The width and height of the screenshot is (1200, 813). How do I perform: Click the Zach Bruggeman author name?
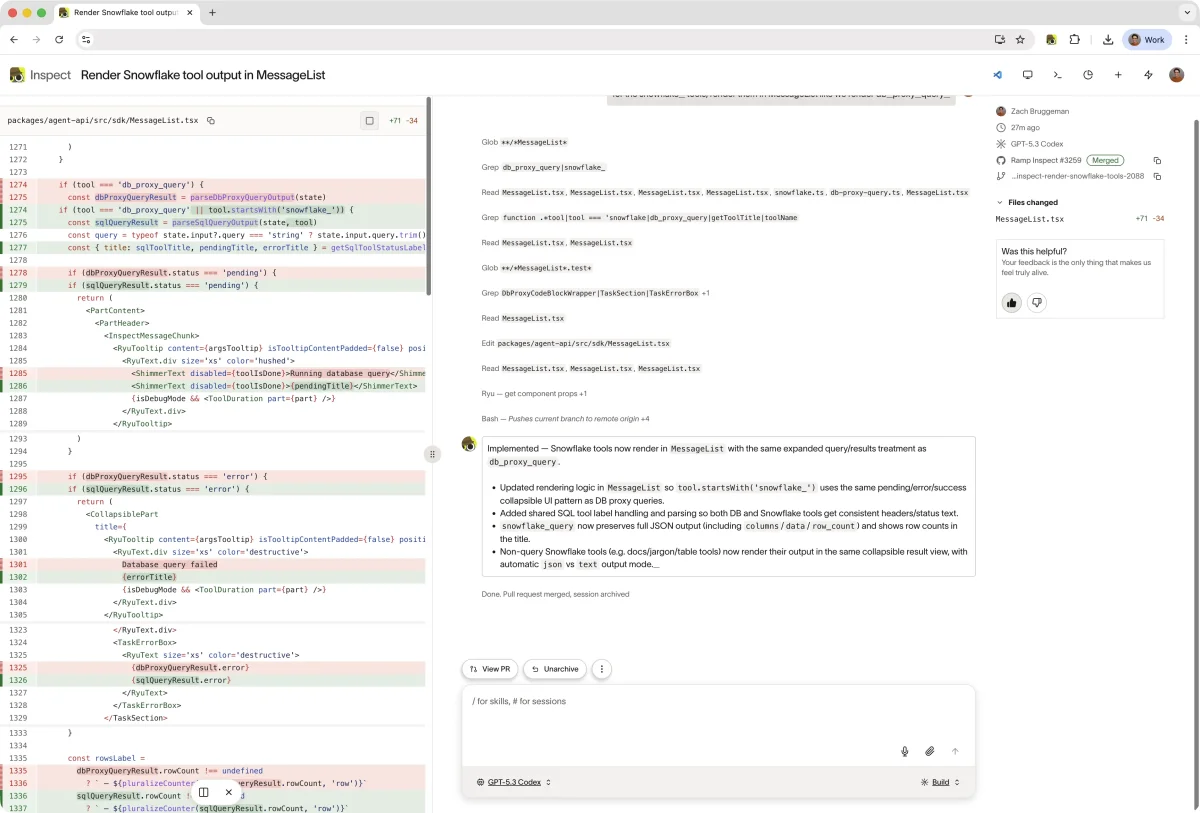(1039, 111)
